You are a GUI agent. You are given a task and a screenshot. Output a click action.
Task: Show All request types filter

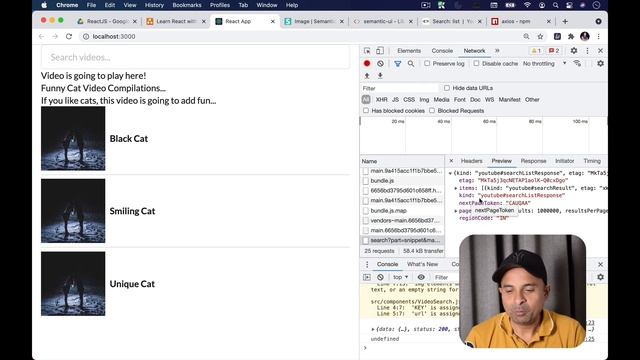pyautogui.click(x=366, y=100)
